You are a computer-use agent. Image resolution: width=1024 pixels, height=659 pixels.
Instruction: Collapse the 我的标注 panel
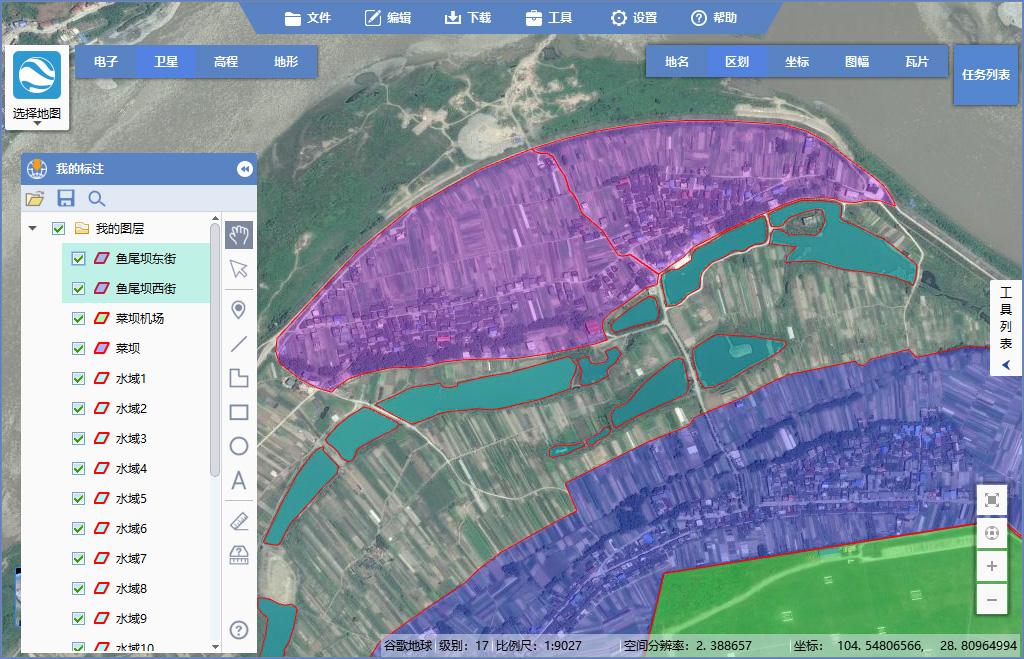point(244,169)
